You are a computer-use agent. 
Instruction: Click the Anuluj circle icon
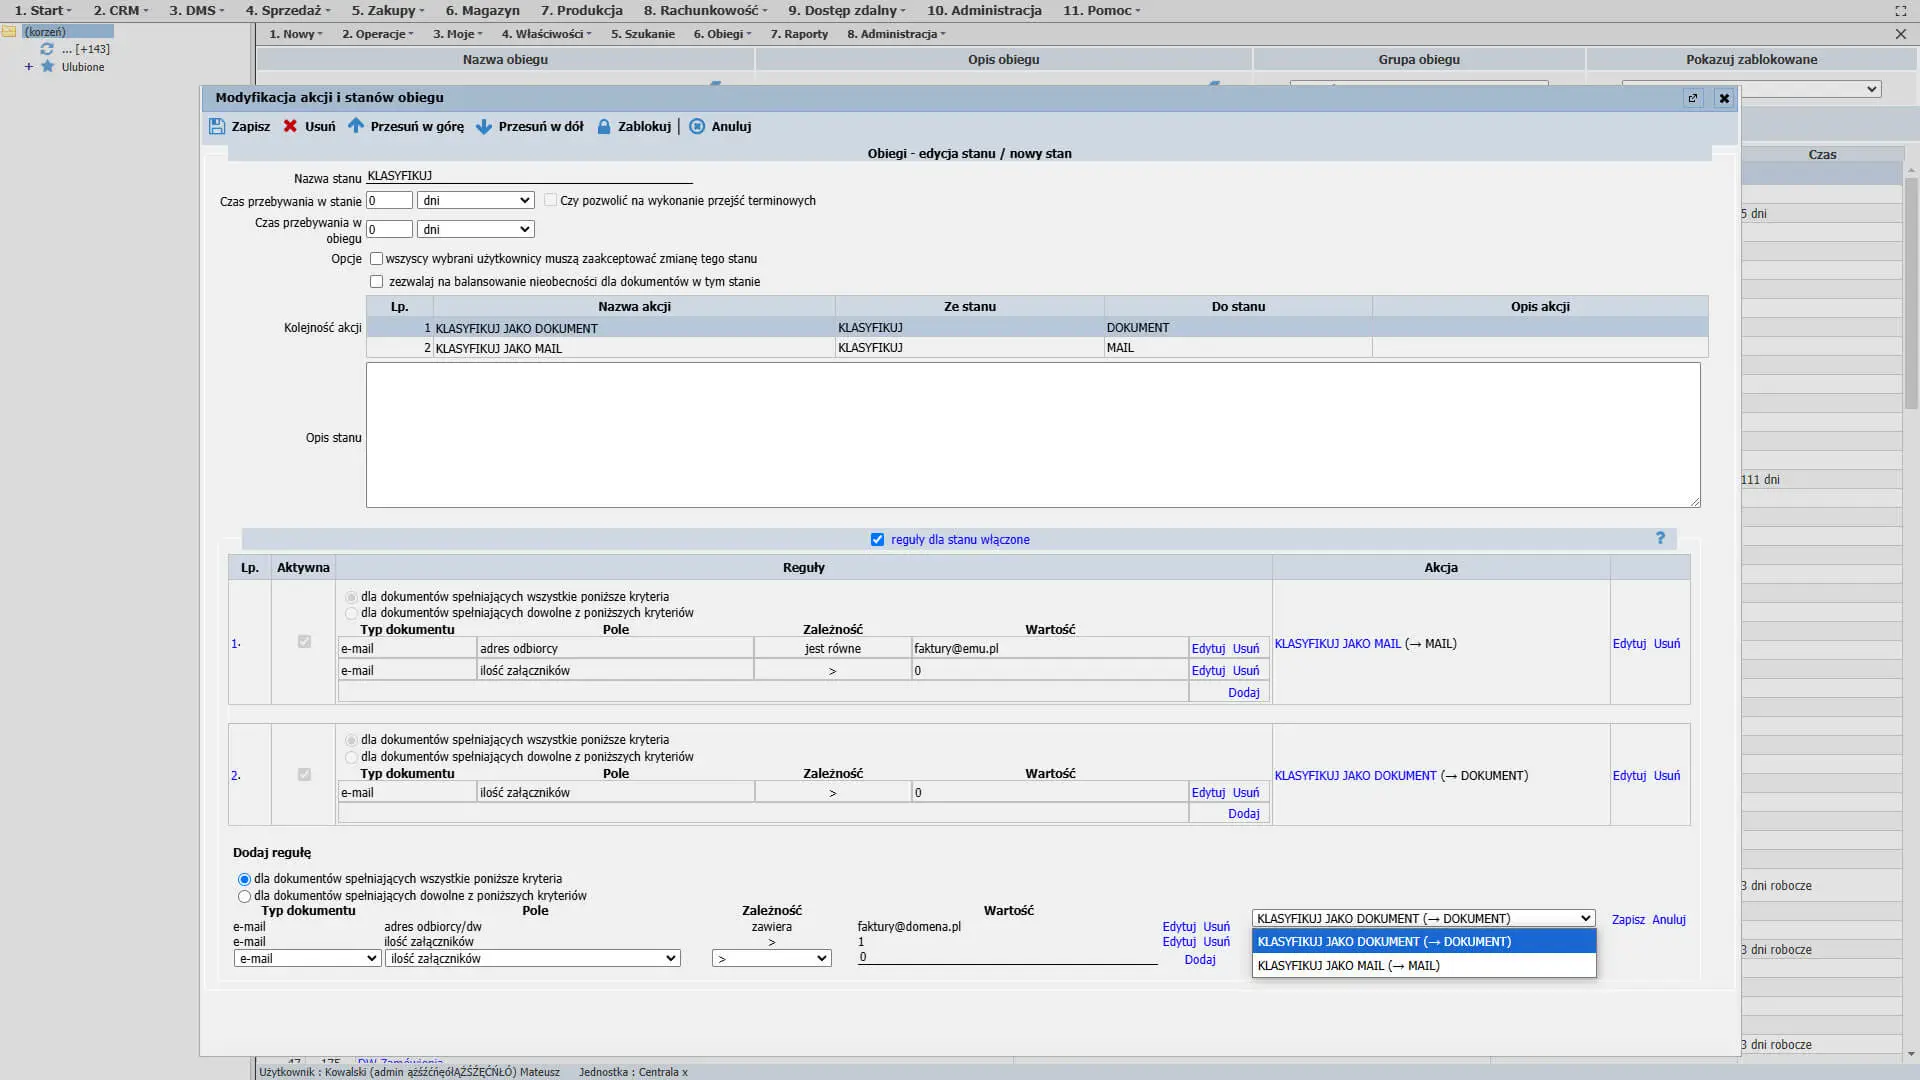click(697, 126)
